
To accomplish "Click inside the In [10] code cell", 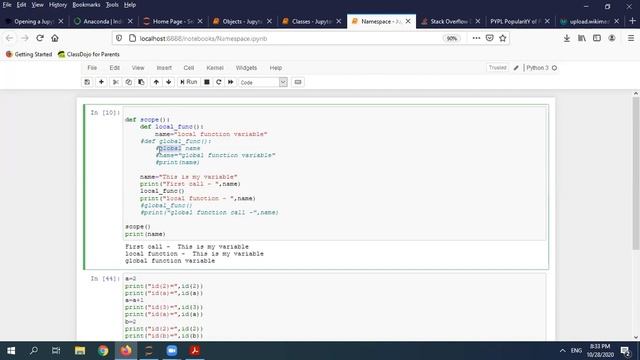I will (x=335, y=173).
